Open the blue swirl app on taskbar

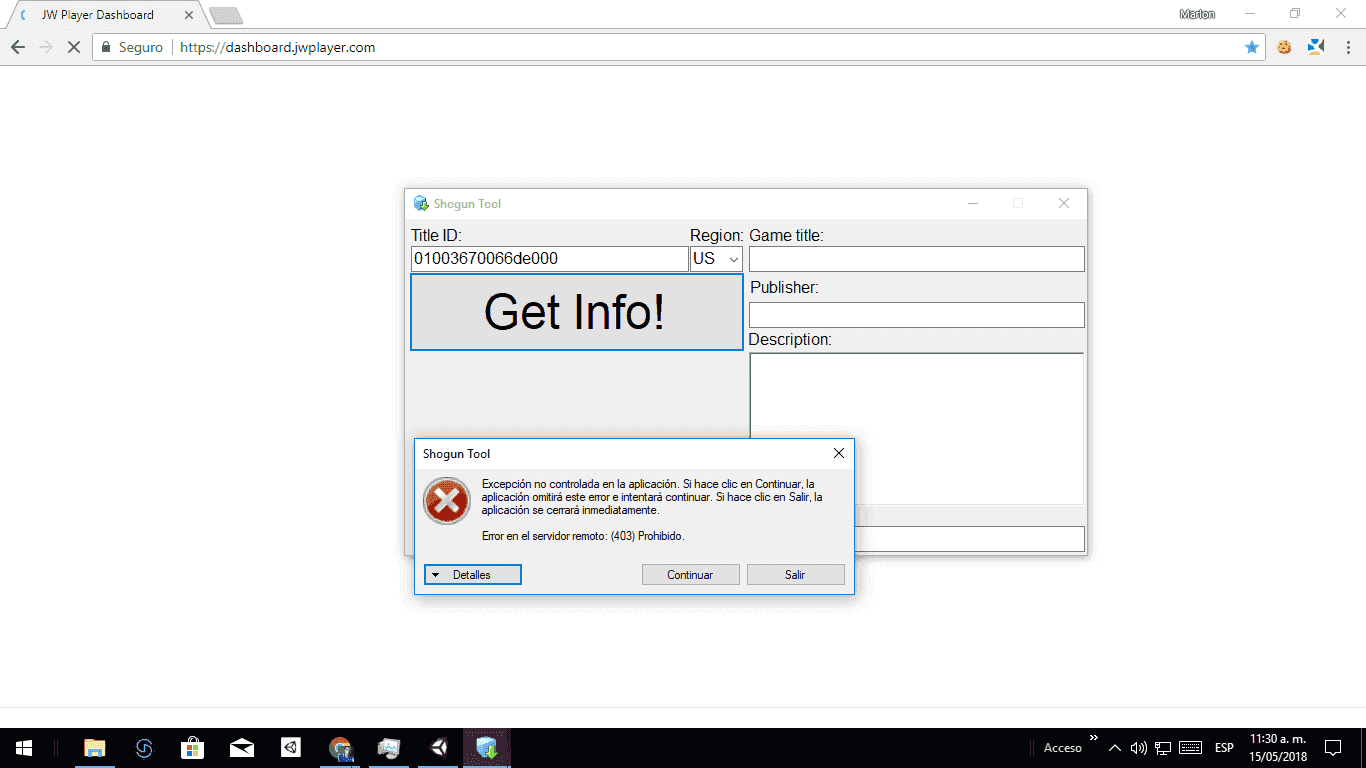[x=144, y=747]
